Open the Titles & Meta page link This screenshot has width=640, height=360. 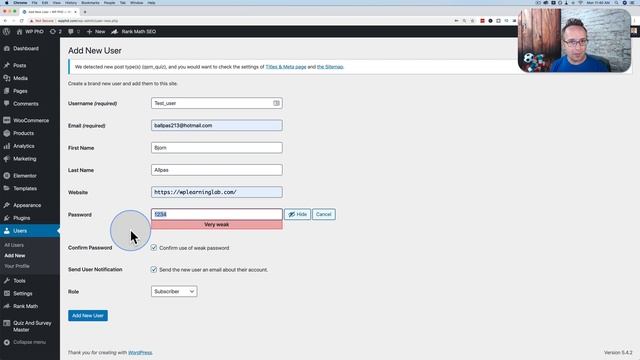click(286, 67)
